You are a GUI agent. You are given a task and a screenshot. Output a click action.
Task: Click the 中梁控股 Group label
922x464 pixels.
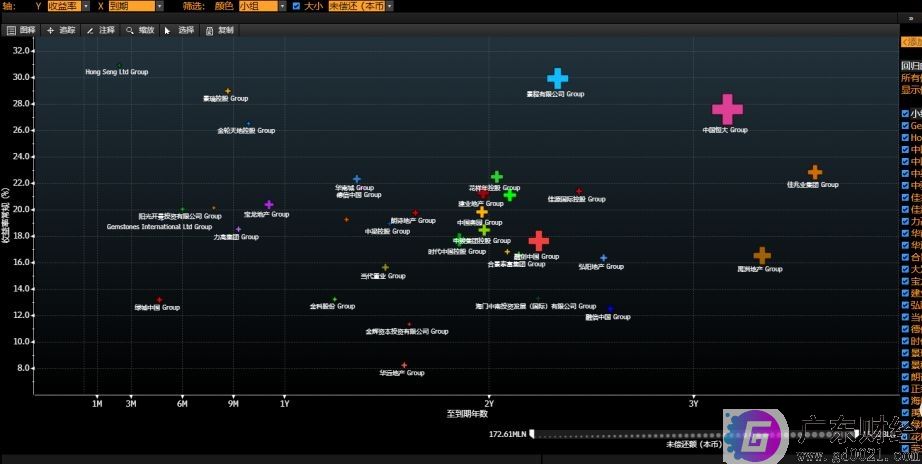[387, 231]
